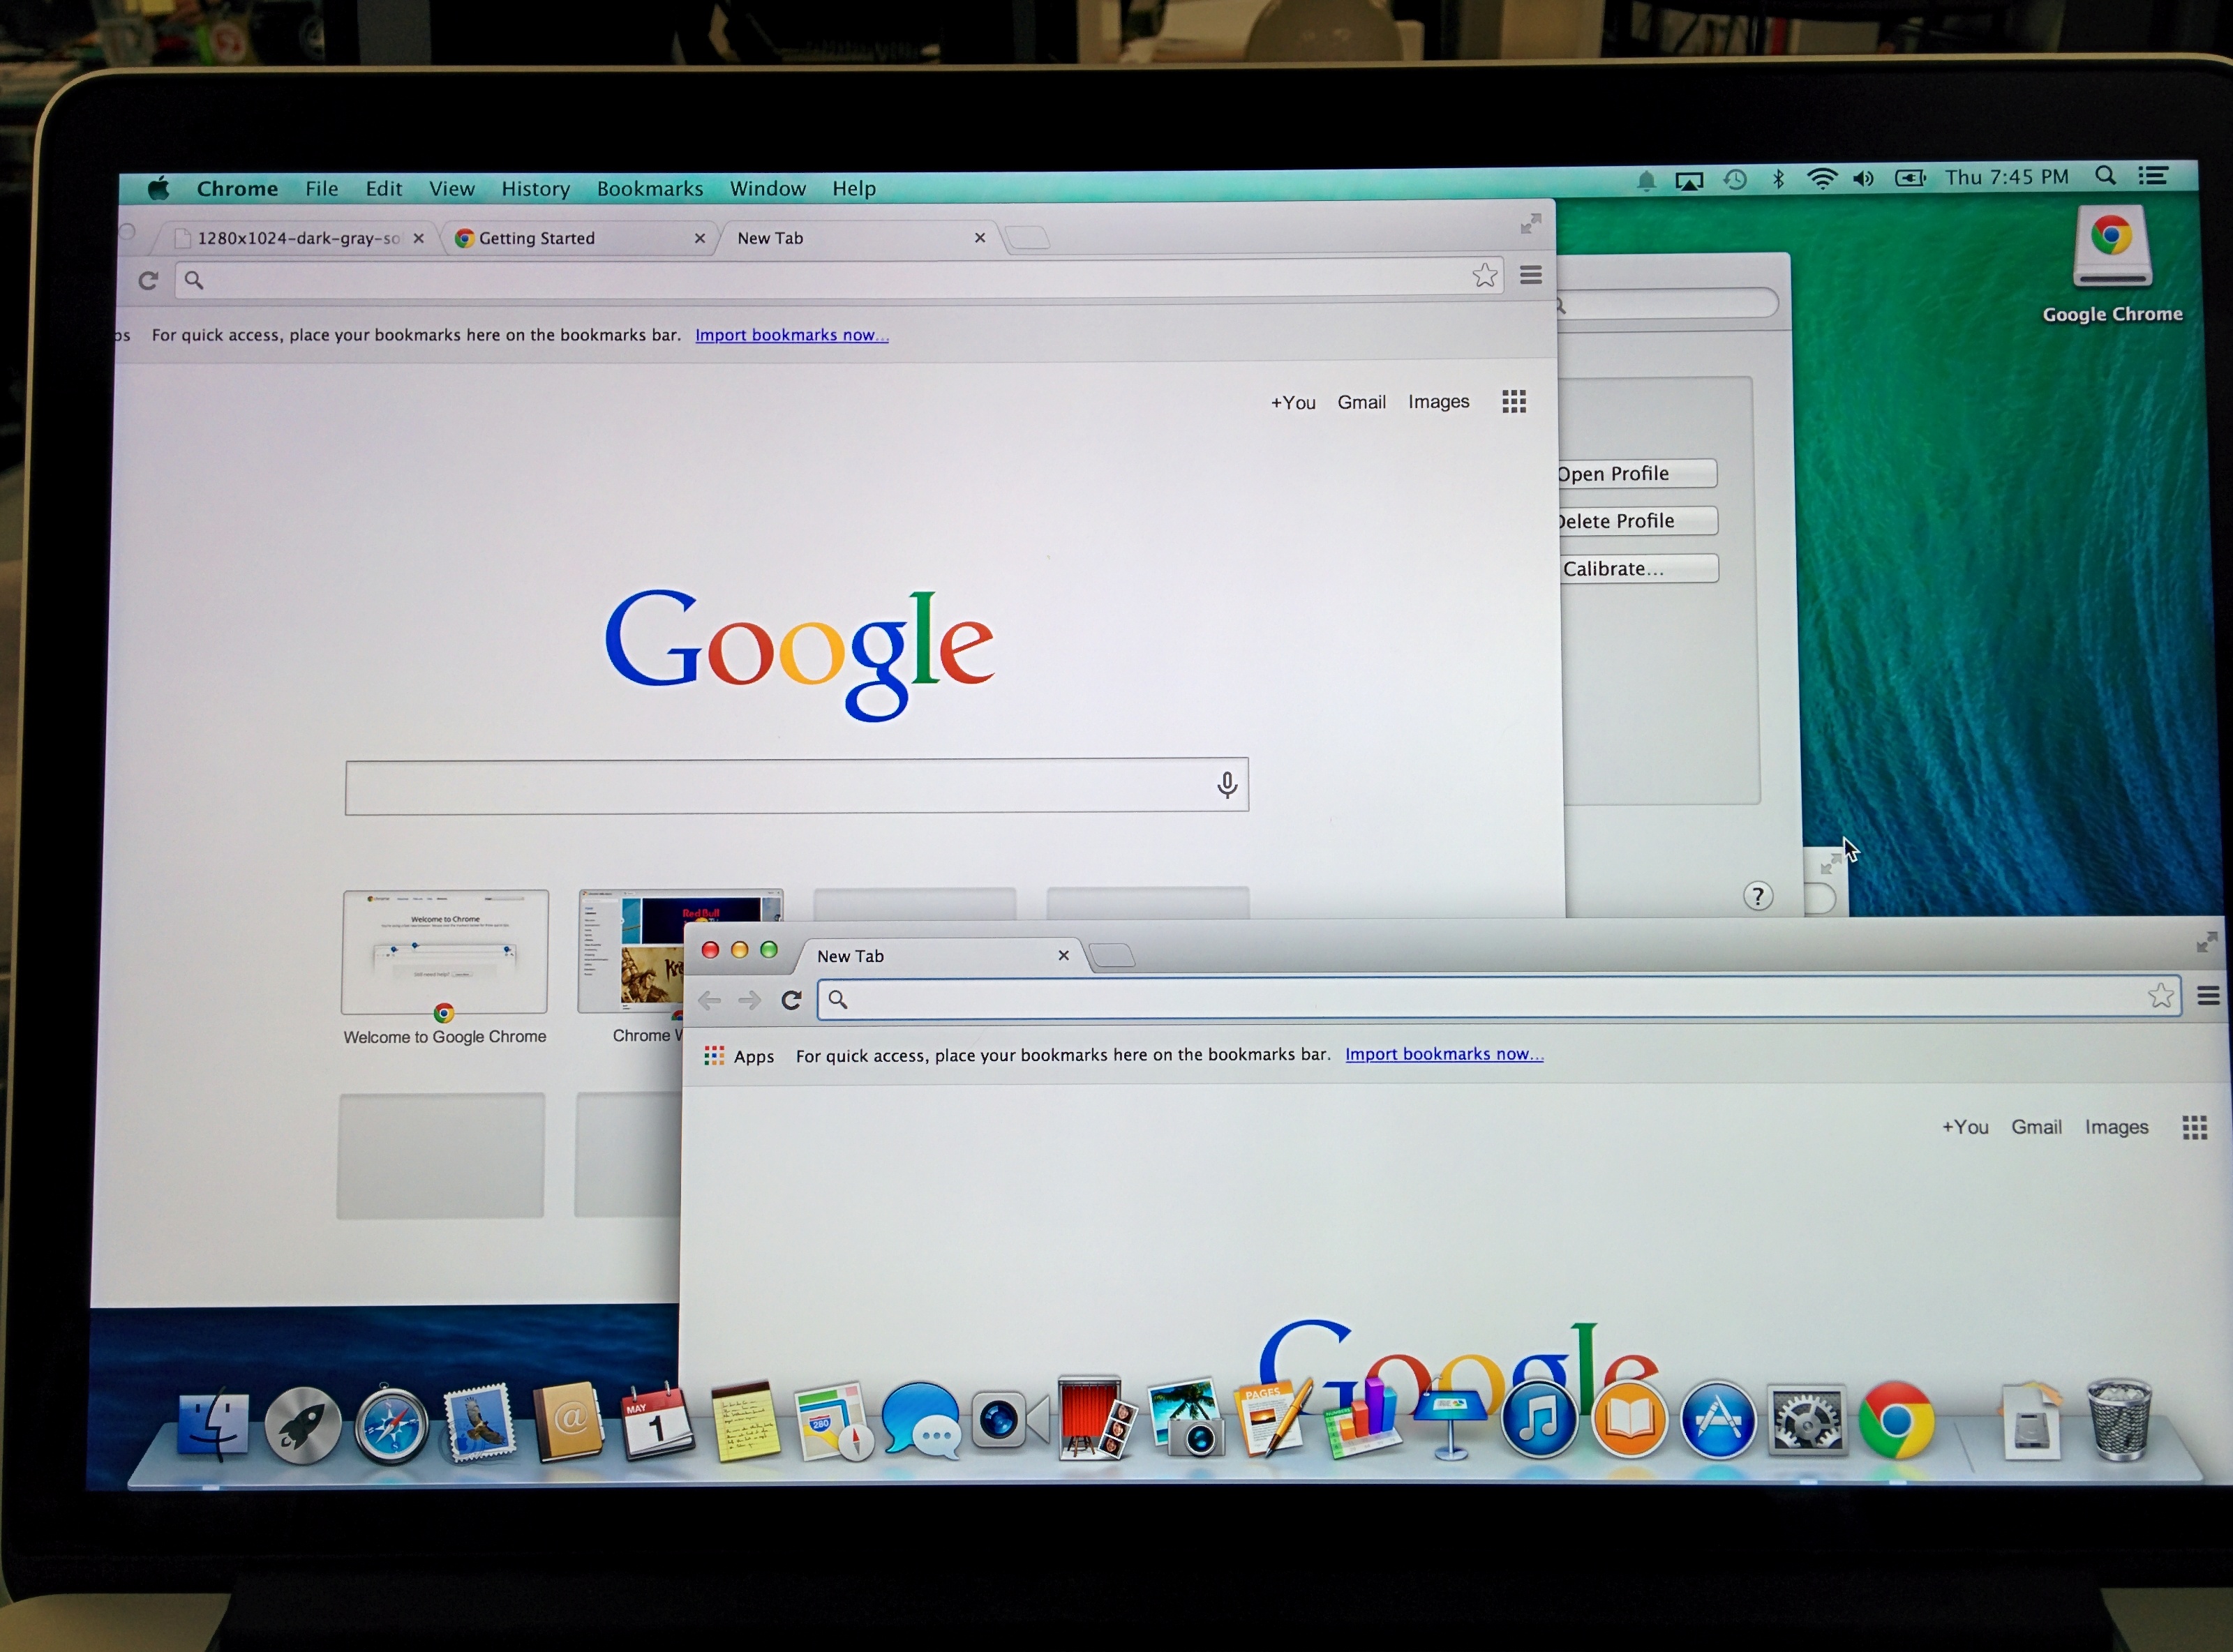Open Google apps grid in front window

tap(2194, 1128)
